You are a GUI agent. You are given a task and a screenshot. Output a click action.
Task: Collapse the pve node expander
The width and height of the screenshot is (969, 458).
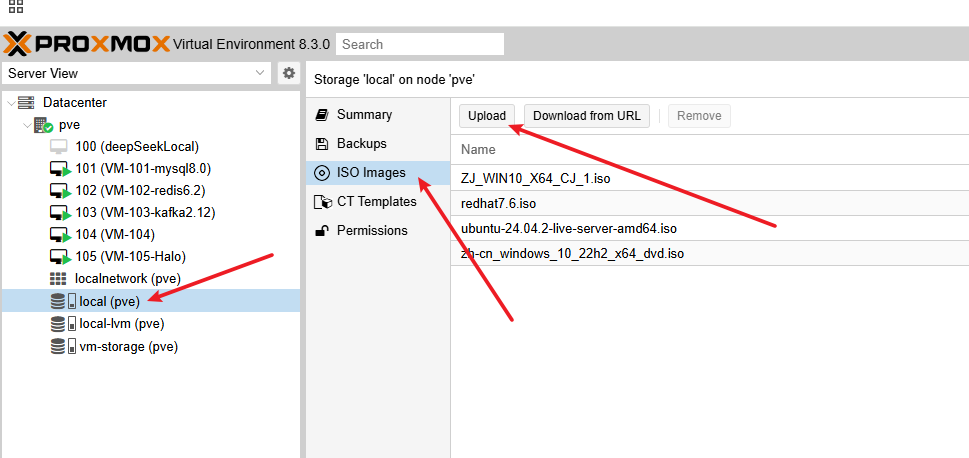click(x=25, y=125)
